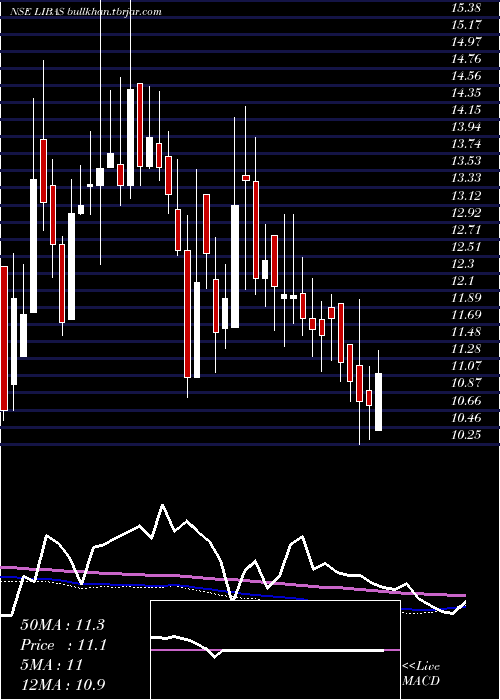Viewport: 500px width, 700px height.
Task: Select the 13.74 price axis label
Action: click(x=466, y=144)
